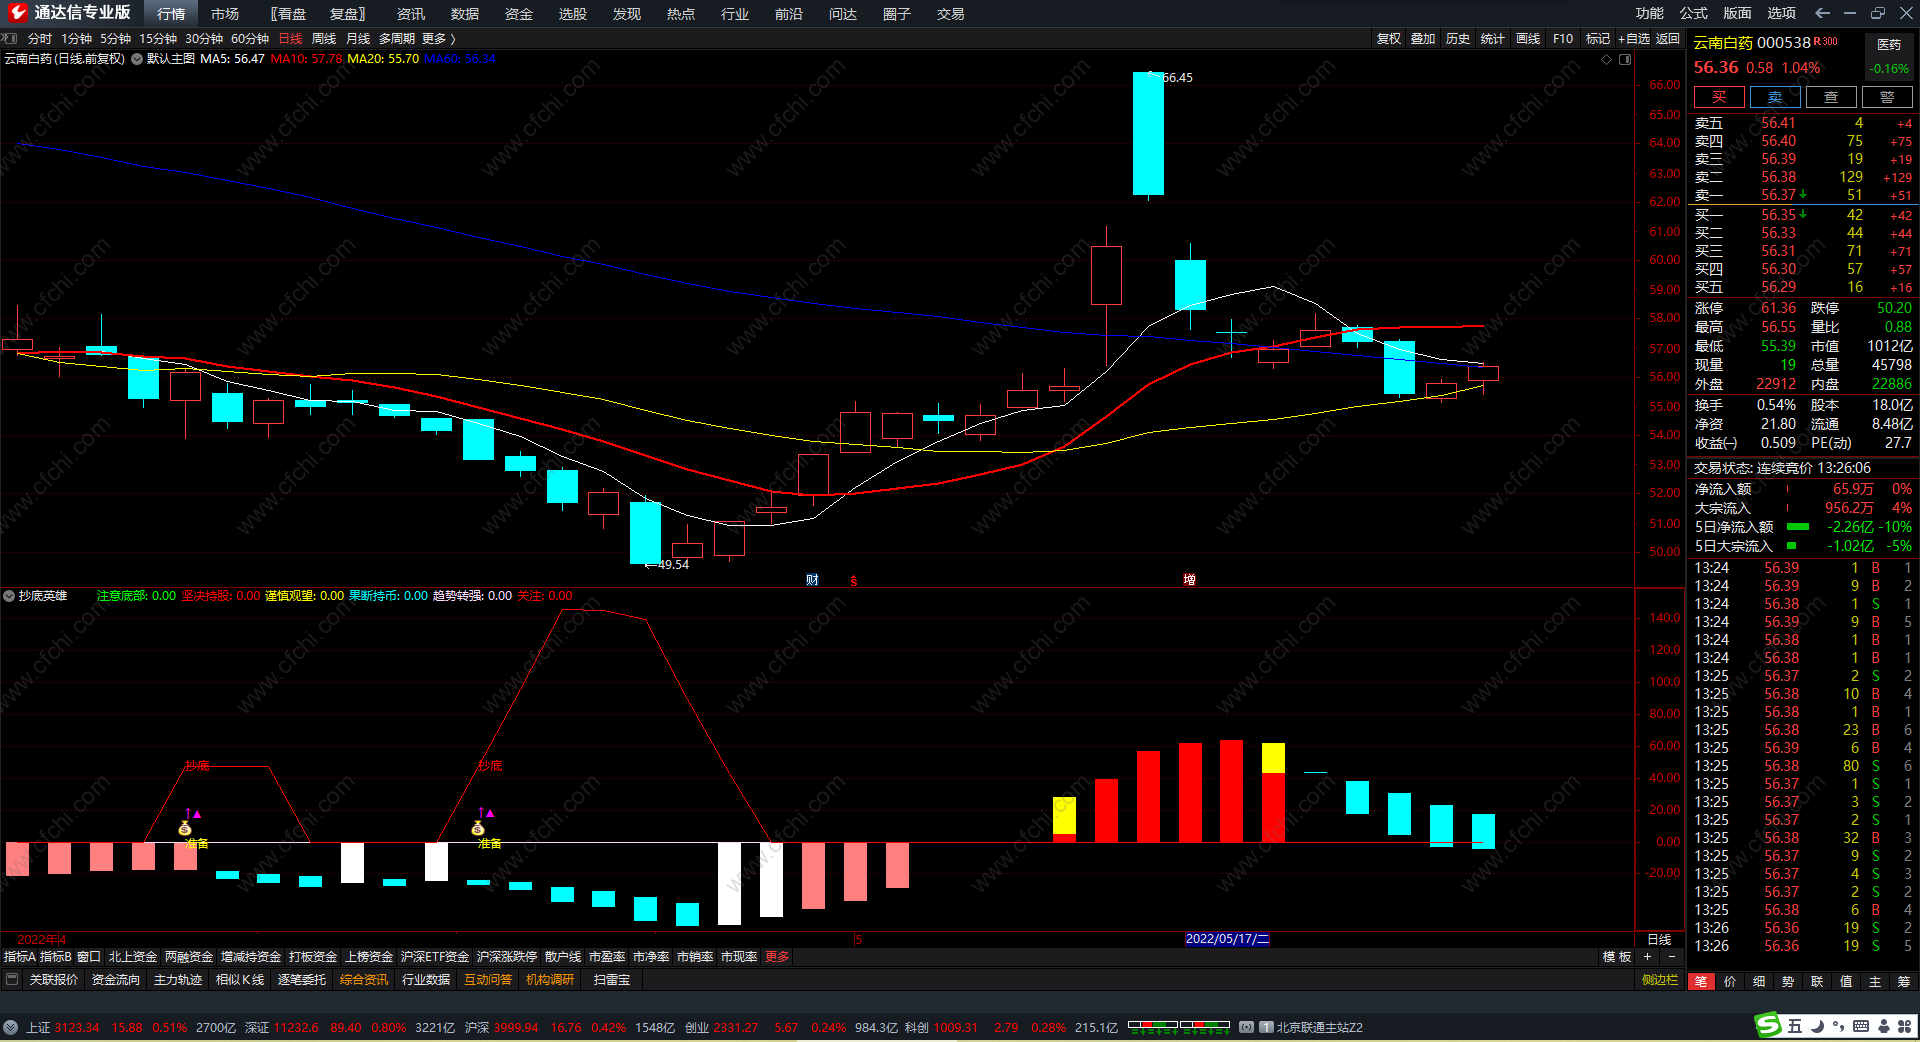
Task: Switch to 值 value view
Action: tap(1846, 981)
